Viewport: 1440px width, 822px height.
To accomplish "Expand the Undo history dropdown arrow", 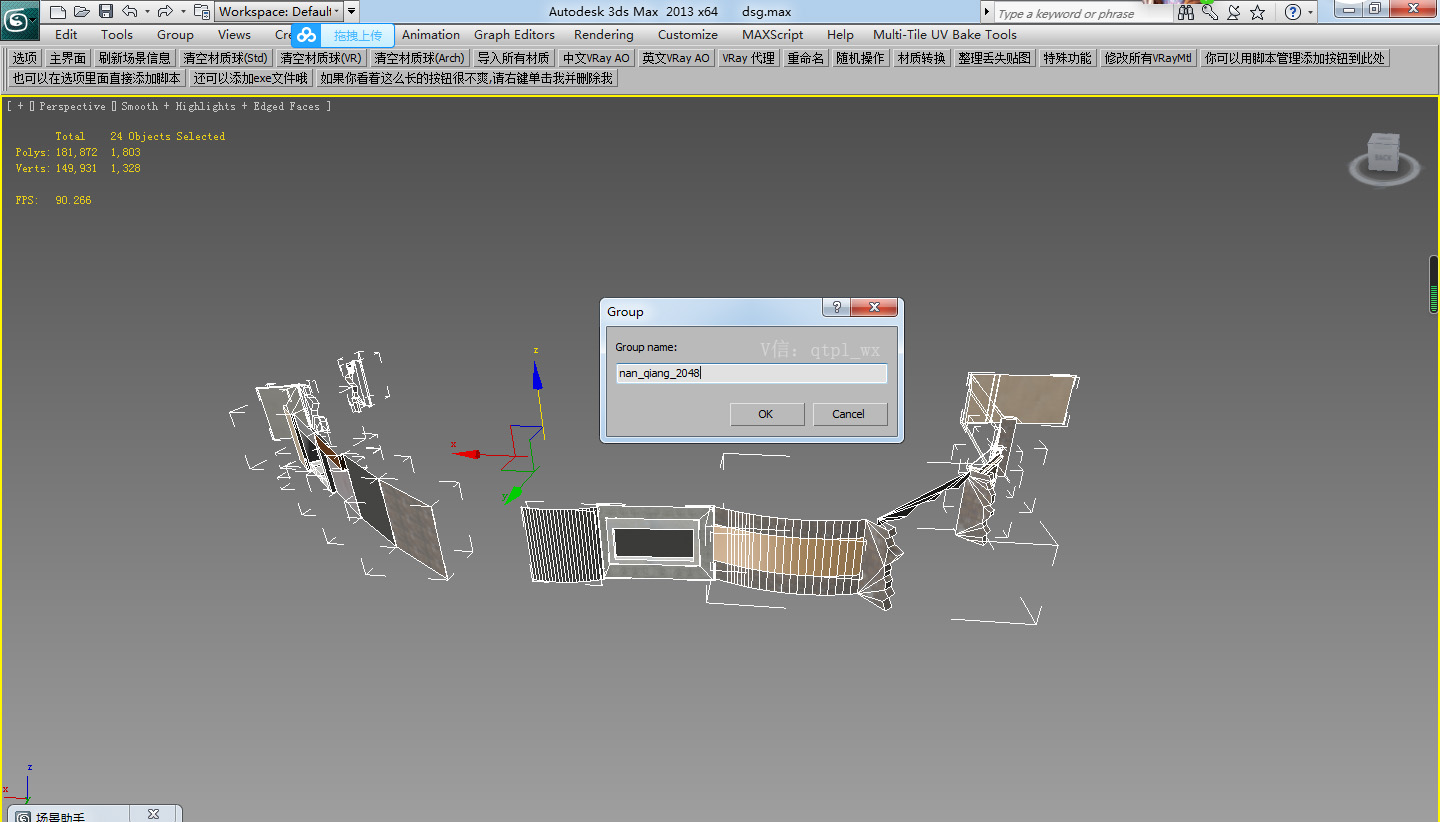I will click(147, 11).
